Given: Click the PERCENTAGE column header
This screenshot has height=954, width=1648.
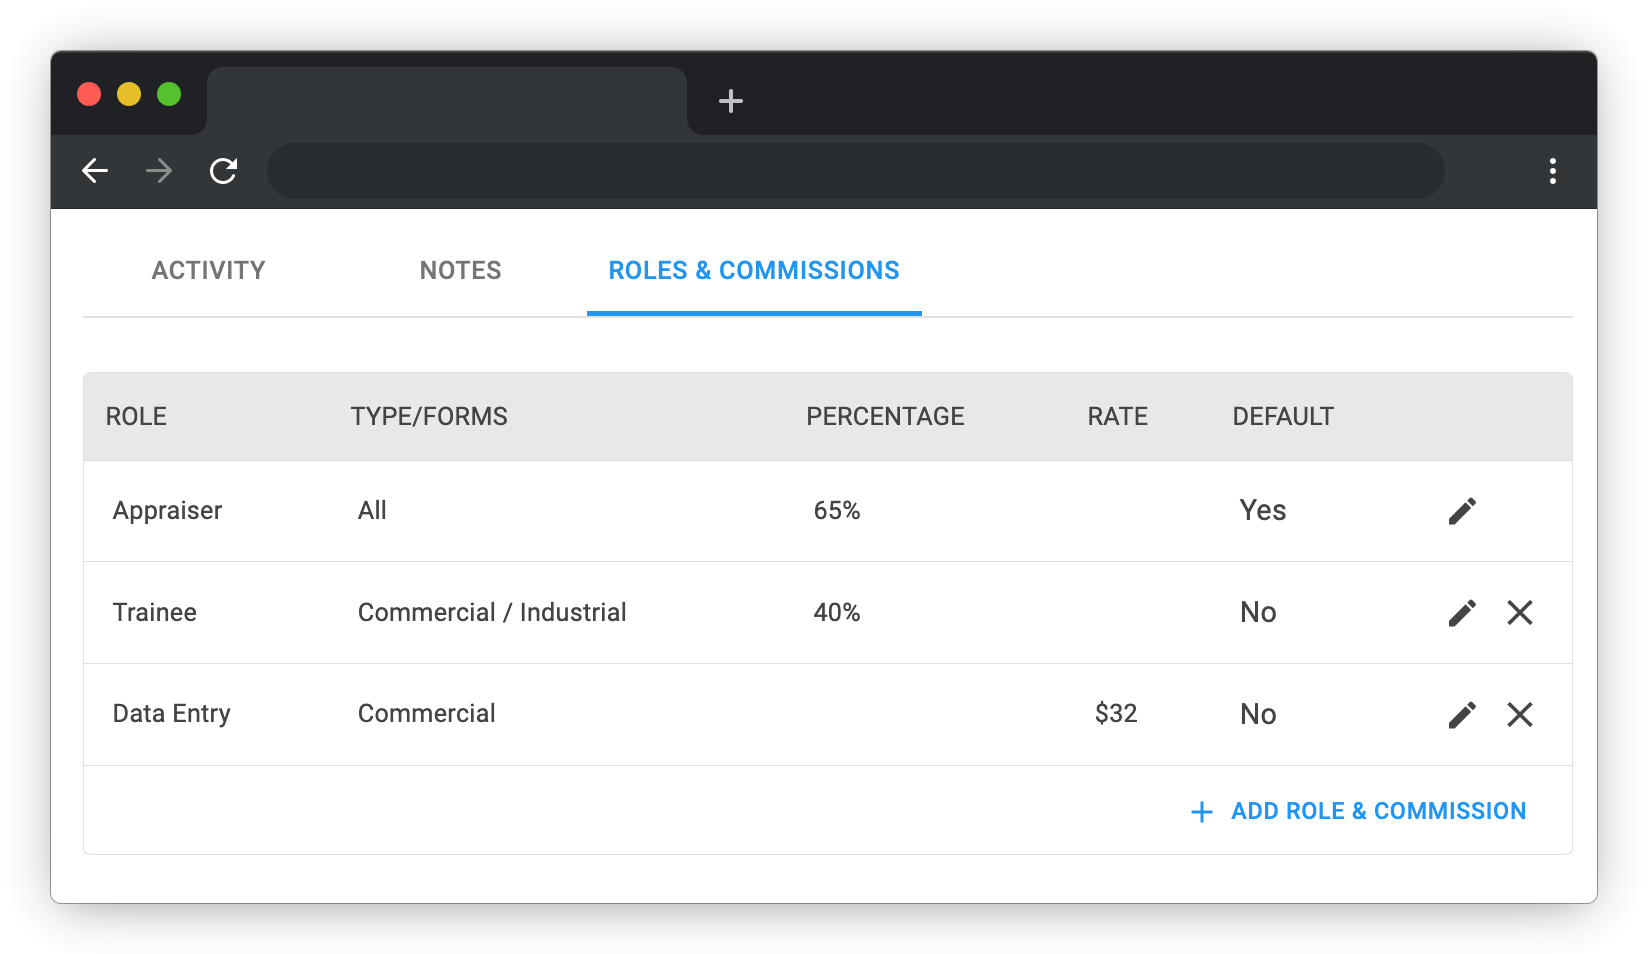Looking at the screenshot, I should click(885, 416).
